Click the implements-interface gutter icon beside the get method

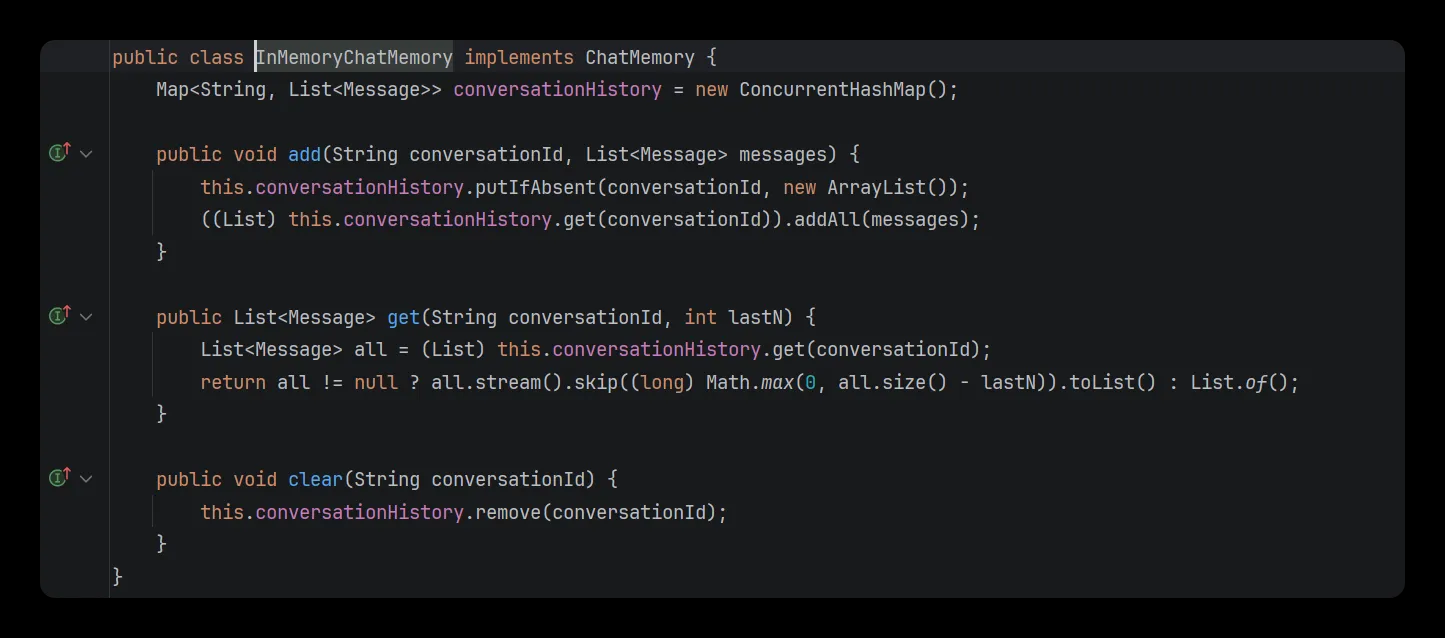[x=59, y=316]
